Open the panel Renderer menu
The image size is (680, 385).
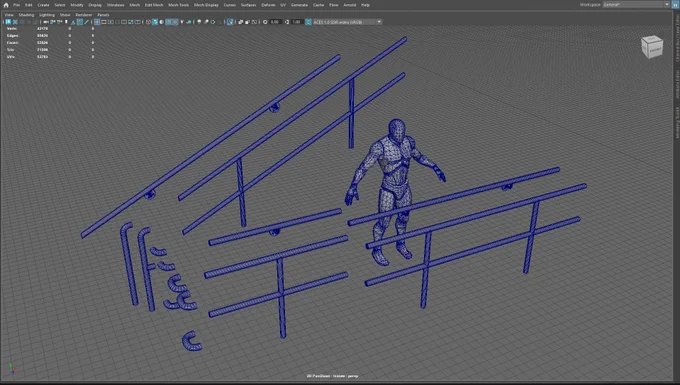[84, 15]
